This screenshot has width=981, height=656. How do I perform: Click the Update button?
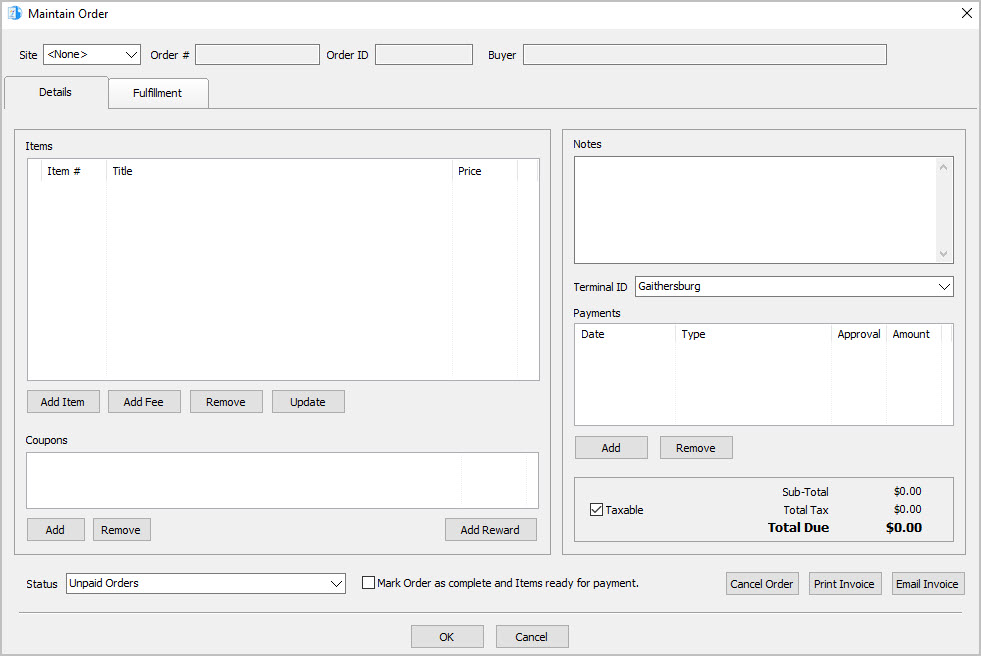[308, 402]
